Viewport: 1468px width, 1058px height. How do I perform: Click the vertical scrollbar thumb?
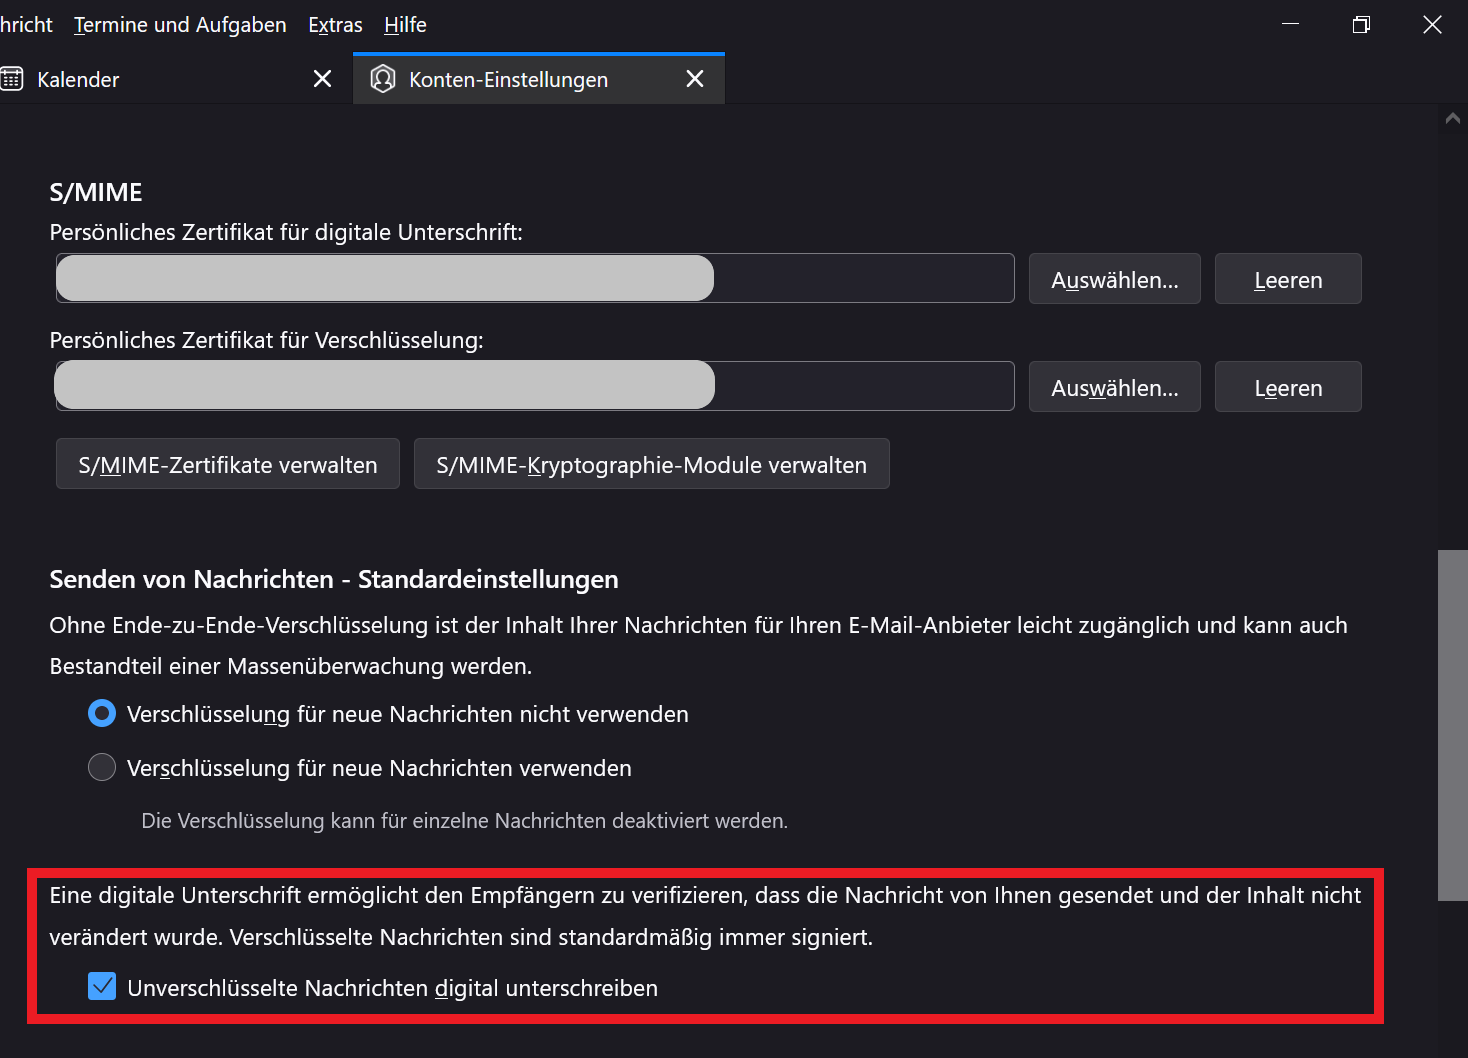pyautogui.click(x=1452, y=725)
